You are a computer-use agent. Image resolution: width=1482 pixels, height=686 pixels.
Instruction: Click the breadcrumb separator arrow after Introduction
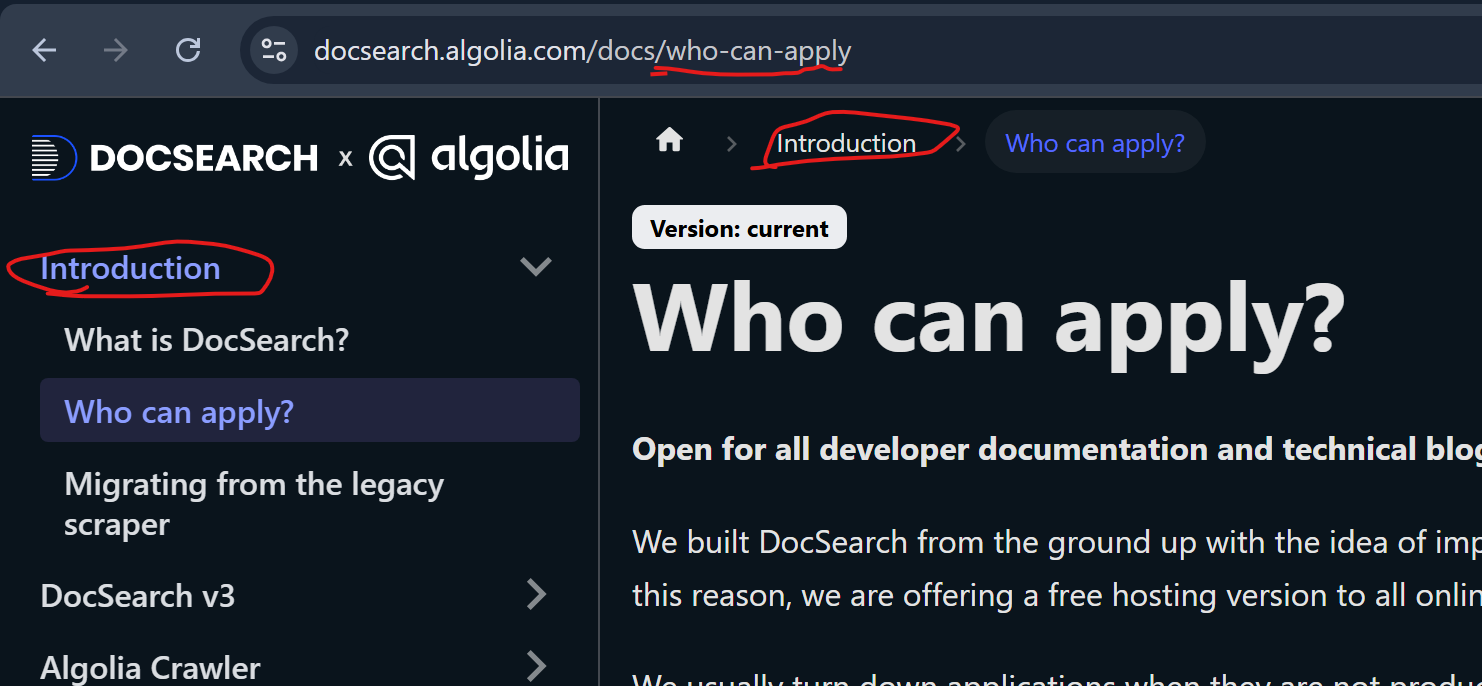(x=960, y=142)
